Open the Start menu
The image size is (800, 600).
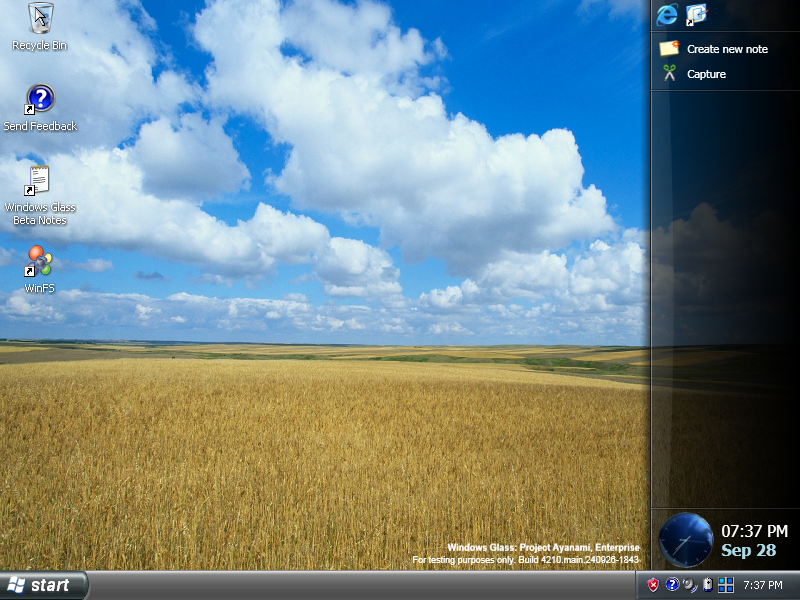[44, 585]
